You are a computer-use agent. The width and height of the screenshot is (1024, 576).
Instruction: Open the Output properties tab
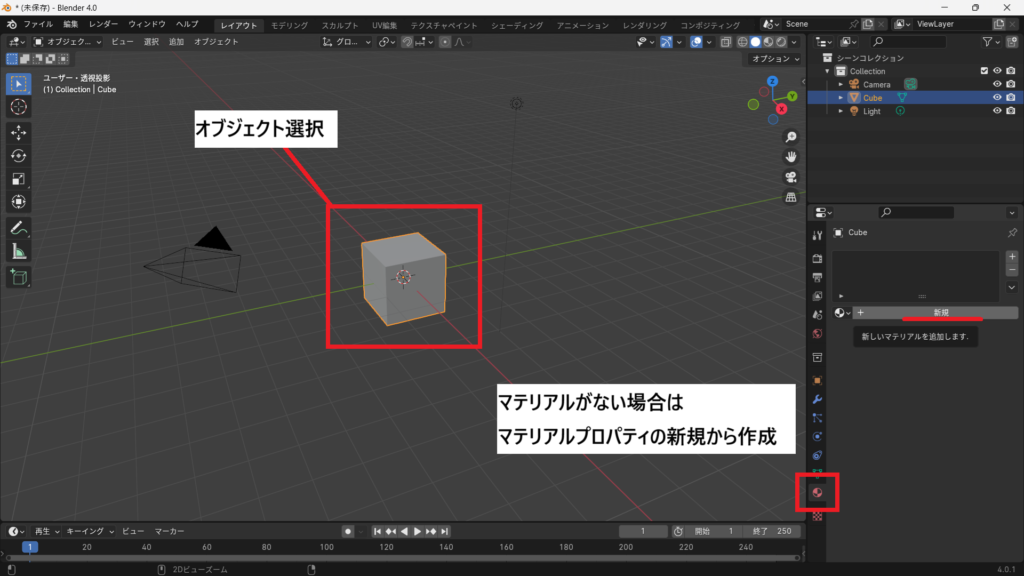coord(817,278)
